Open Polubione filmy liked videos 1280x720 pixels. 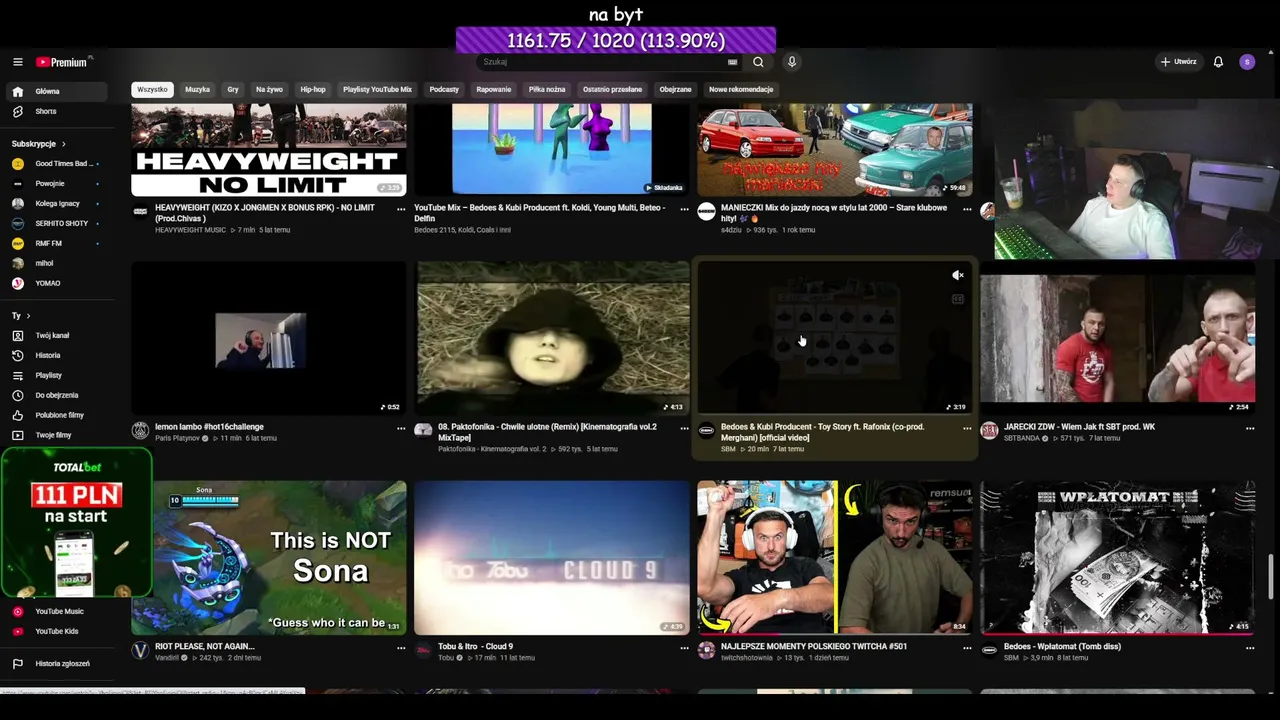(55, 415)
